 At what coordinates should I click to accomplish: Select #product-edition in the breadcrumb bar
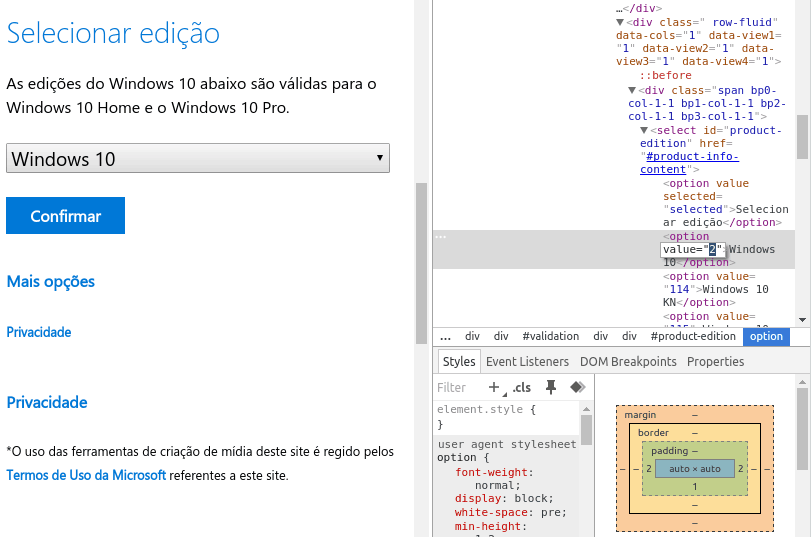pos(693,336)
